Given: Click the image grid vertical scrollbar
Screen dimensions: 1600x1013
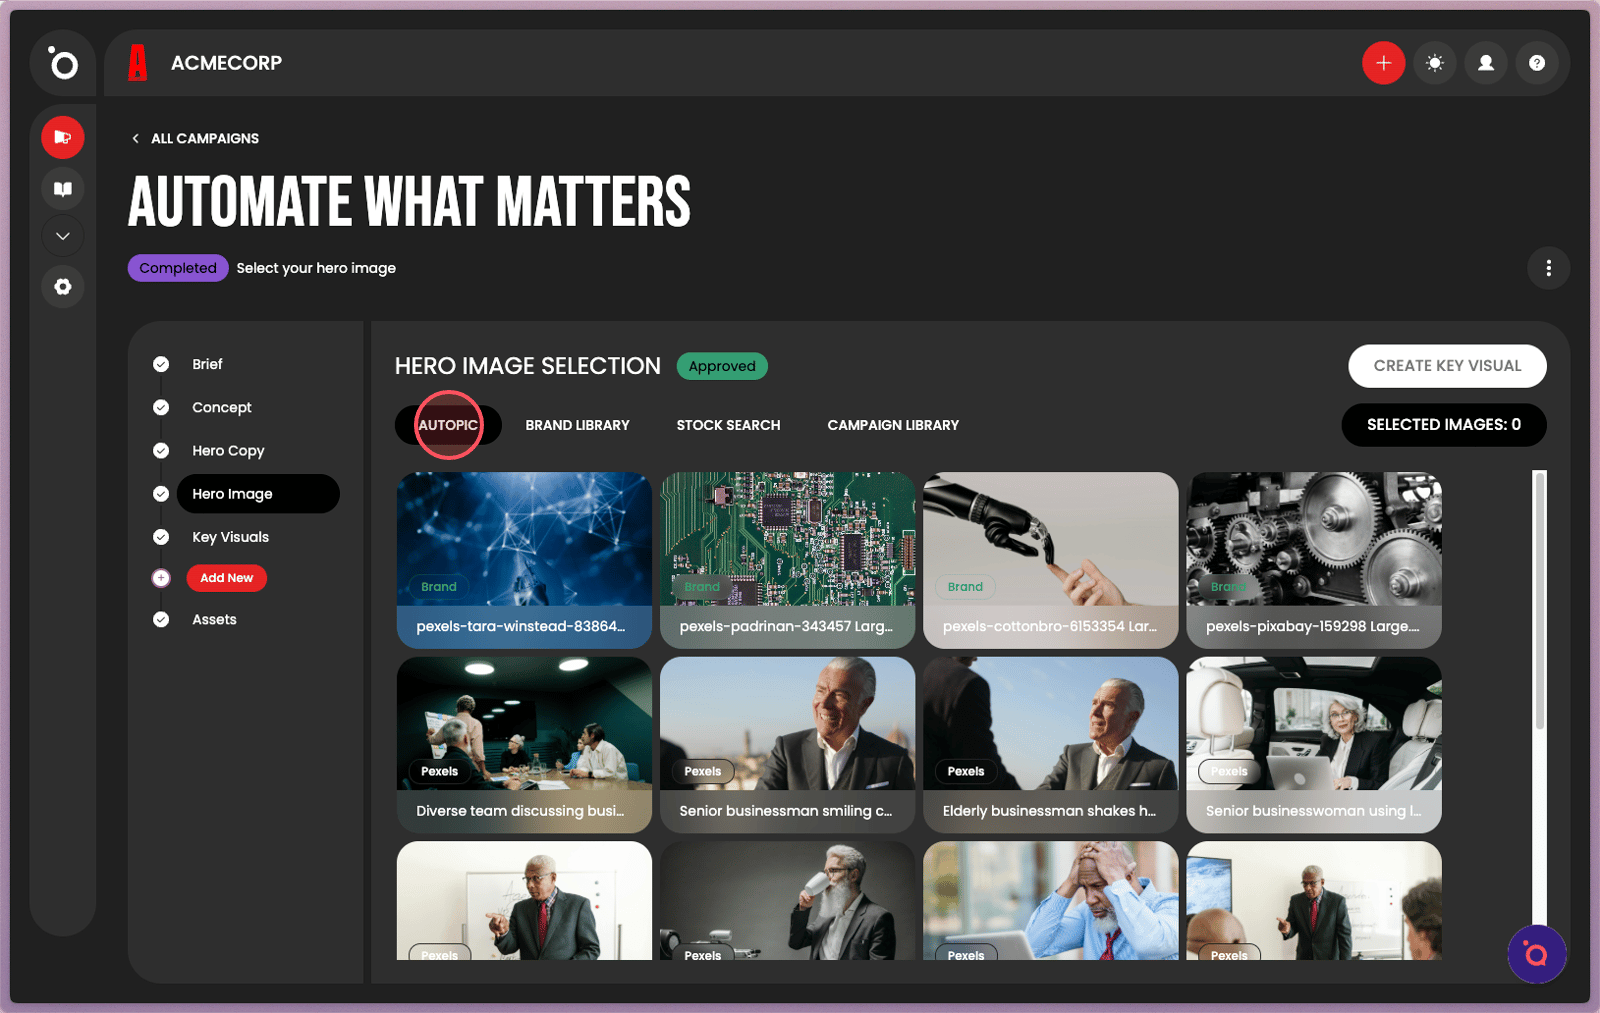Looking at the screenshot, I should 1540,600.
